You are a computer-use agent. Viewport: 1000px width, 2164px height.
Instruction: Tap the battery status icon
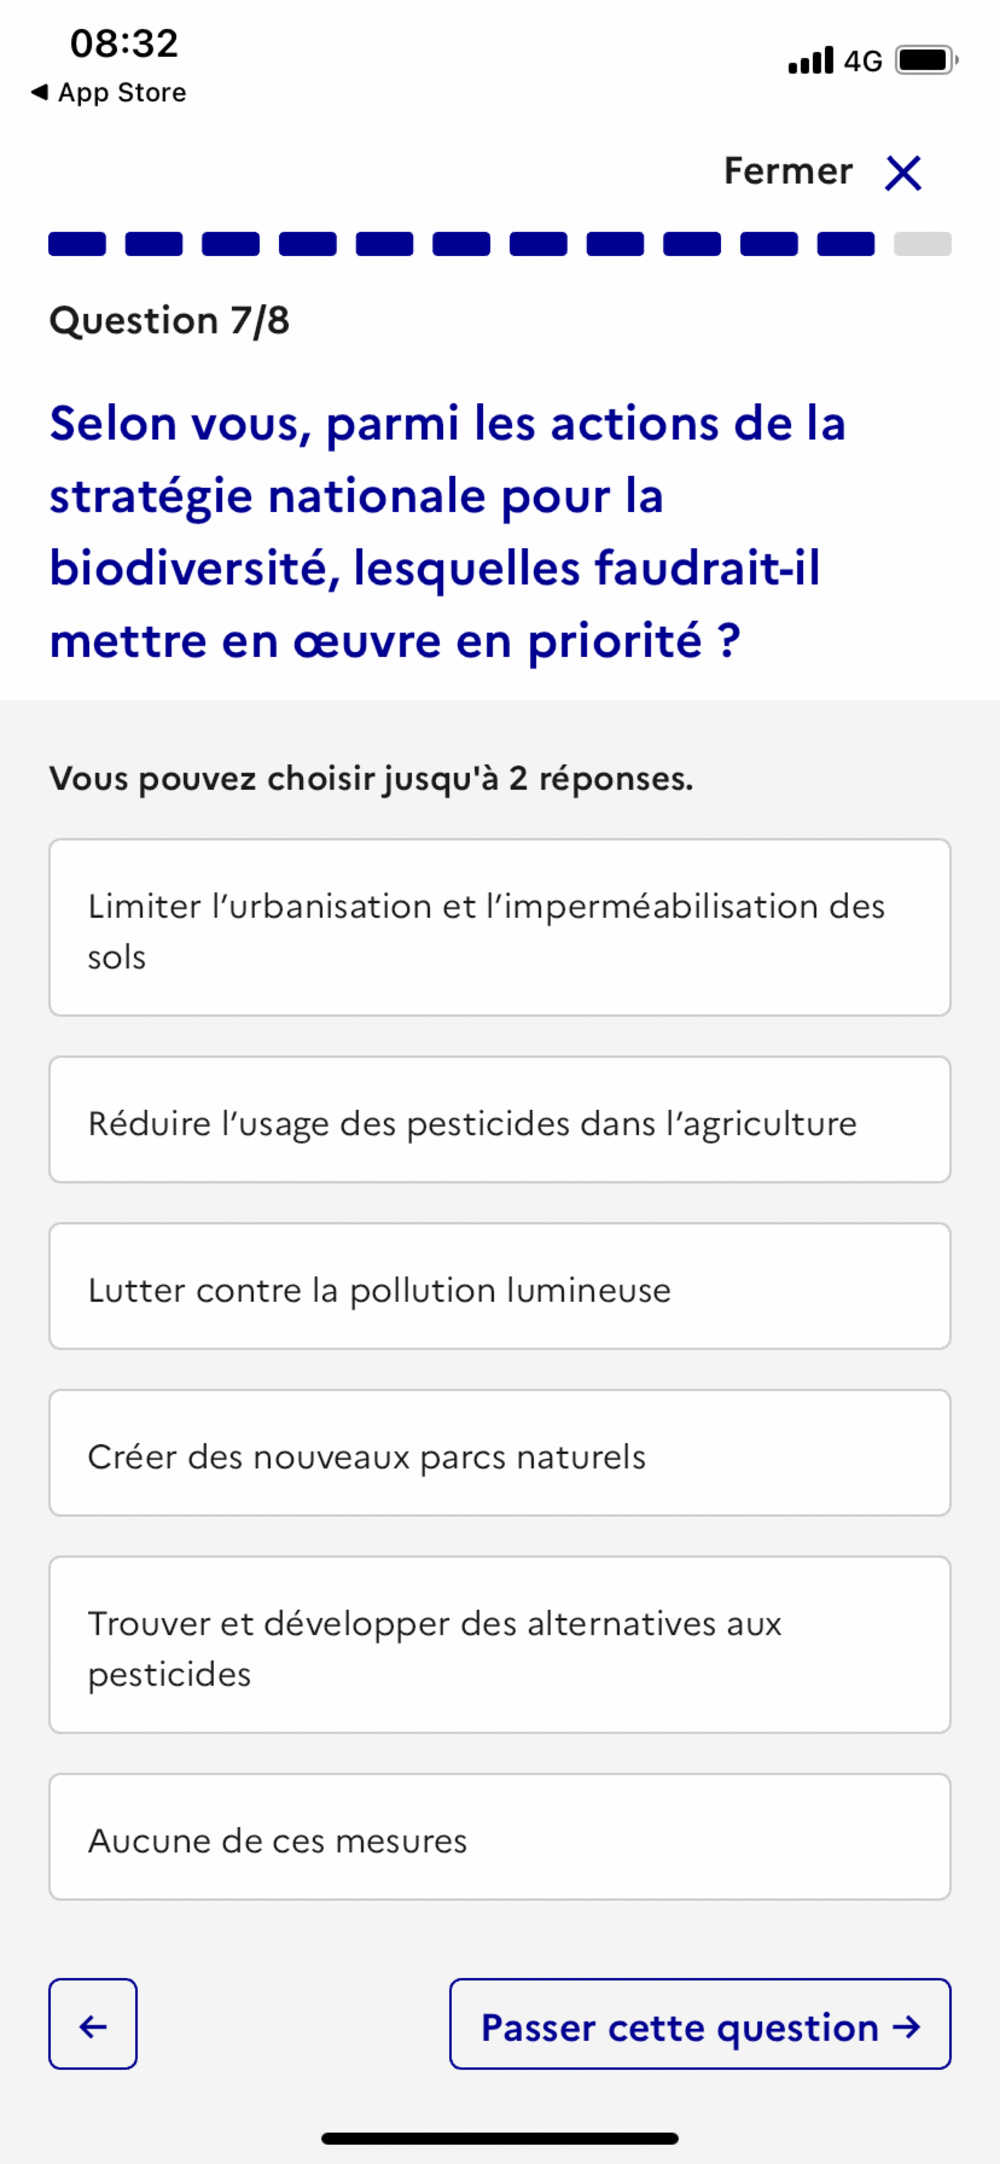[x=926, y=60]
